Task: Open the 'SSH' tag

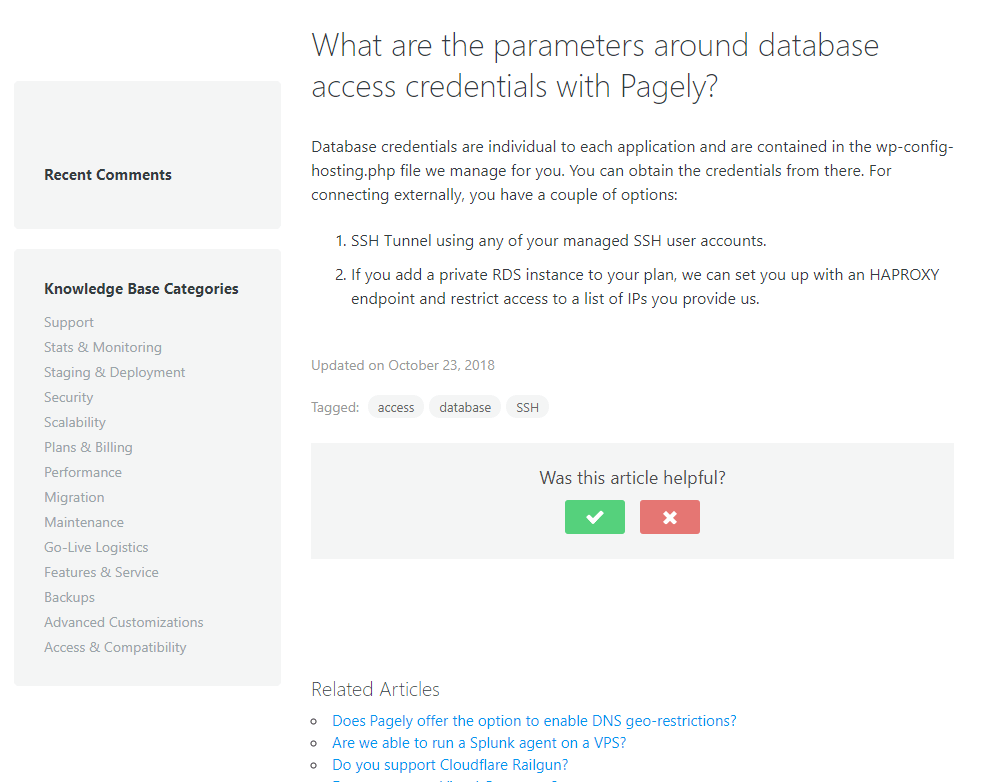Action: [x=527, y=407]
